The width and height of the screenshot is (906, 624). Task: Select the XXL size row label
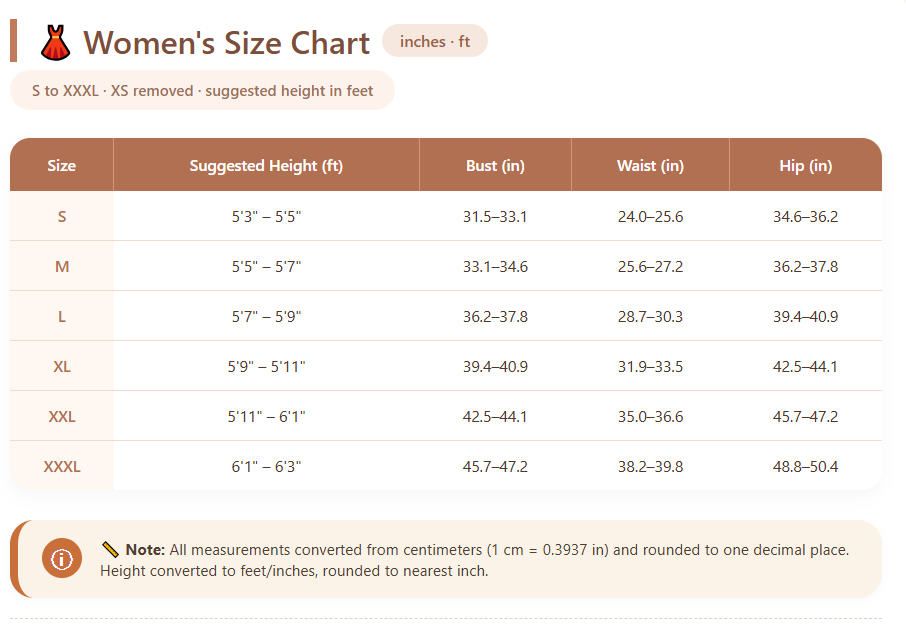click(x=62, y=417)
